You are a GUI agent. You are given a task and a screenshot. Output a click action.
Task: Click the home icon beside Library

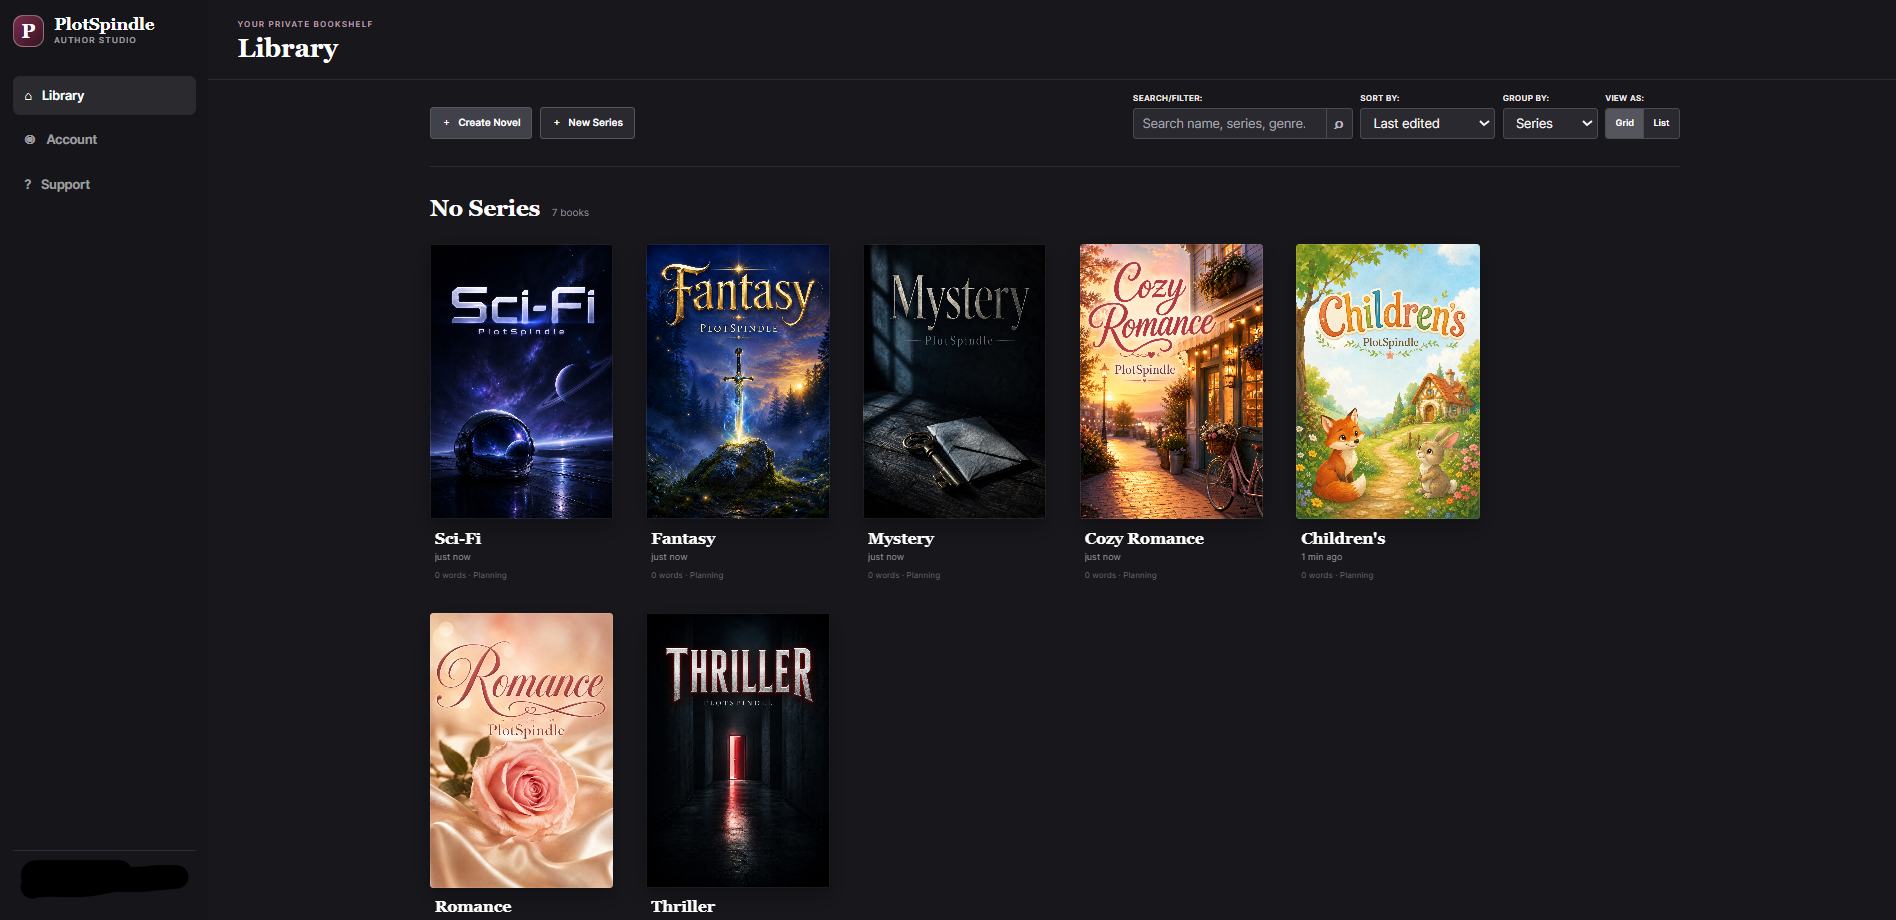tap(28, 96)
